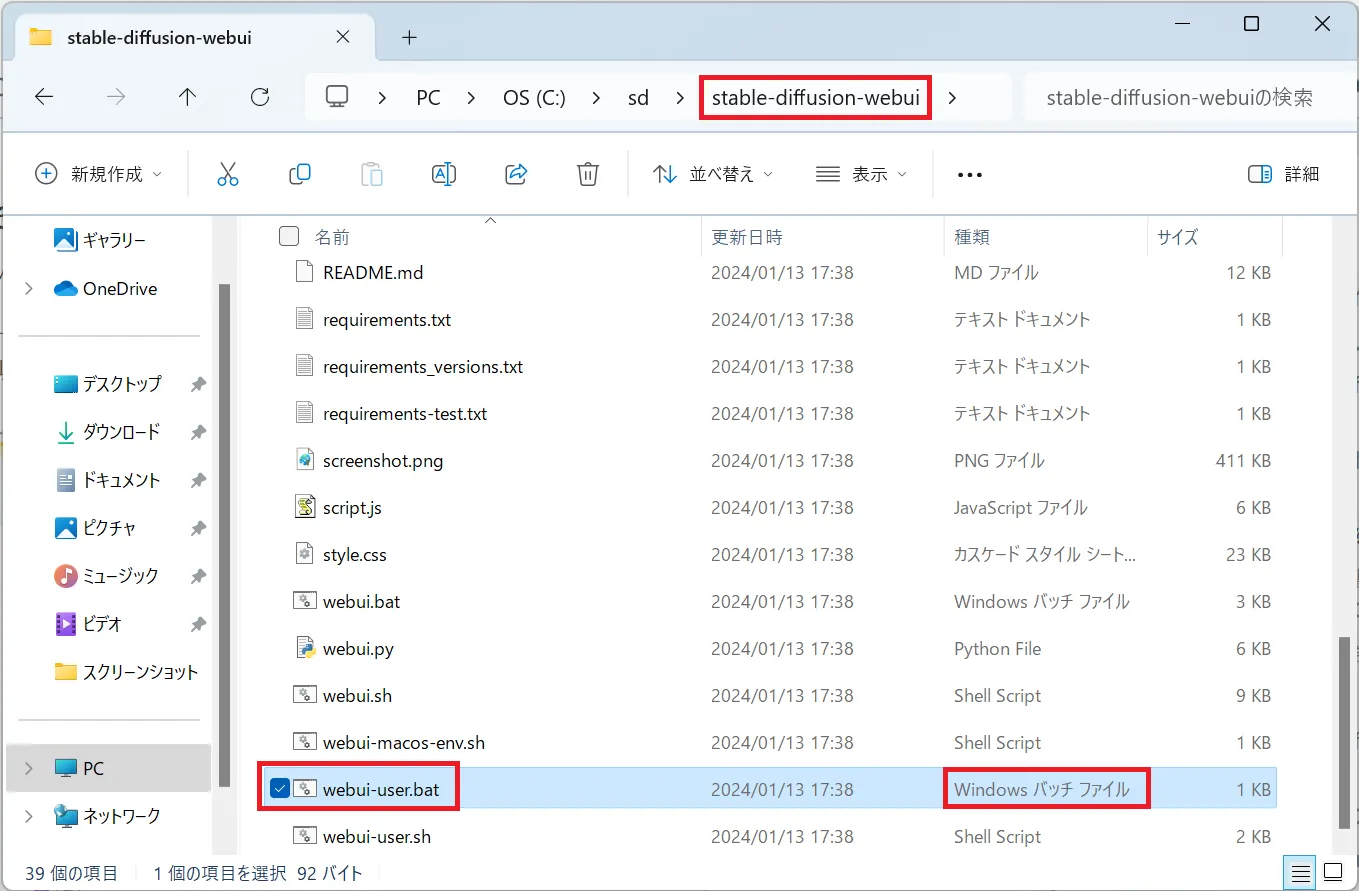Open ピクチャ in navigation pane

coord(95,528)
